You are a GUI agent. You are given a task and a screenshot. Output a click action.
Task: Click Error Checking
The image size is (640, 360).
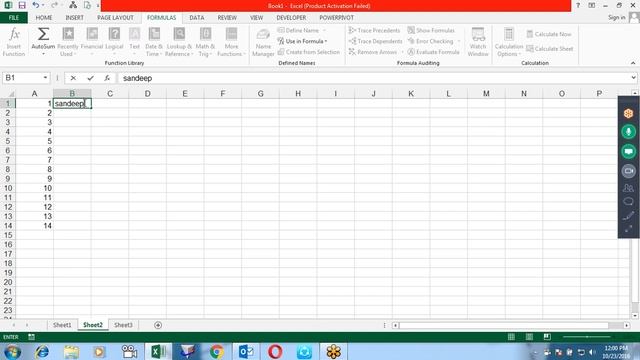click(431, 41)
